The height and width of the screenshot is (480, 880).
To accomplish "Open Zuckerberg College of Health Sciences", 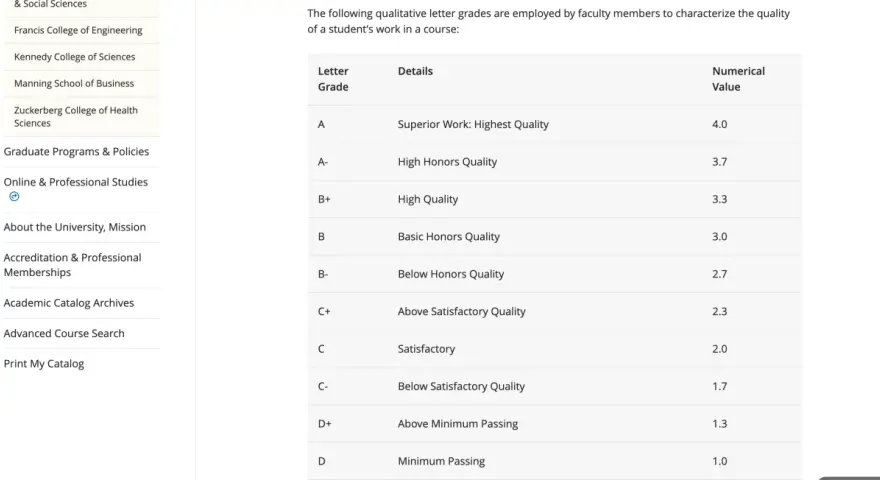I will coord(76,117).
